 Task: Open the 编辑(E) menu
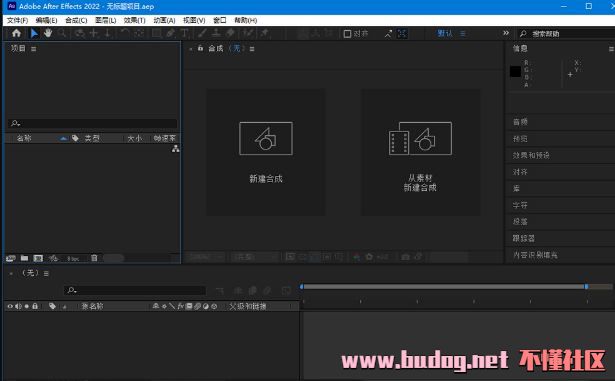pyautogui.click(x=46, y=20)
